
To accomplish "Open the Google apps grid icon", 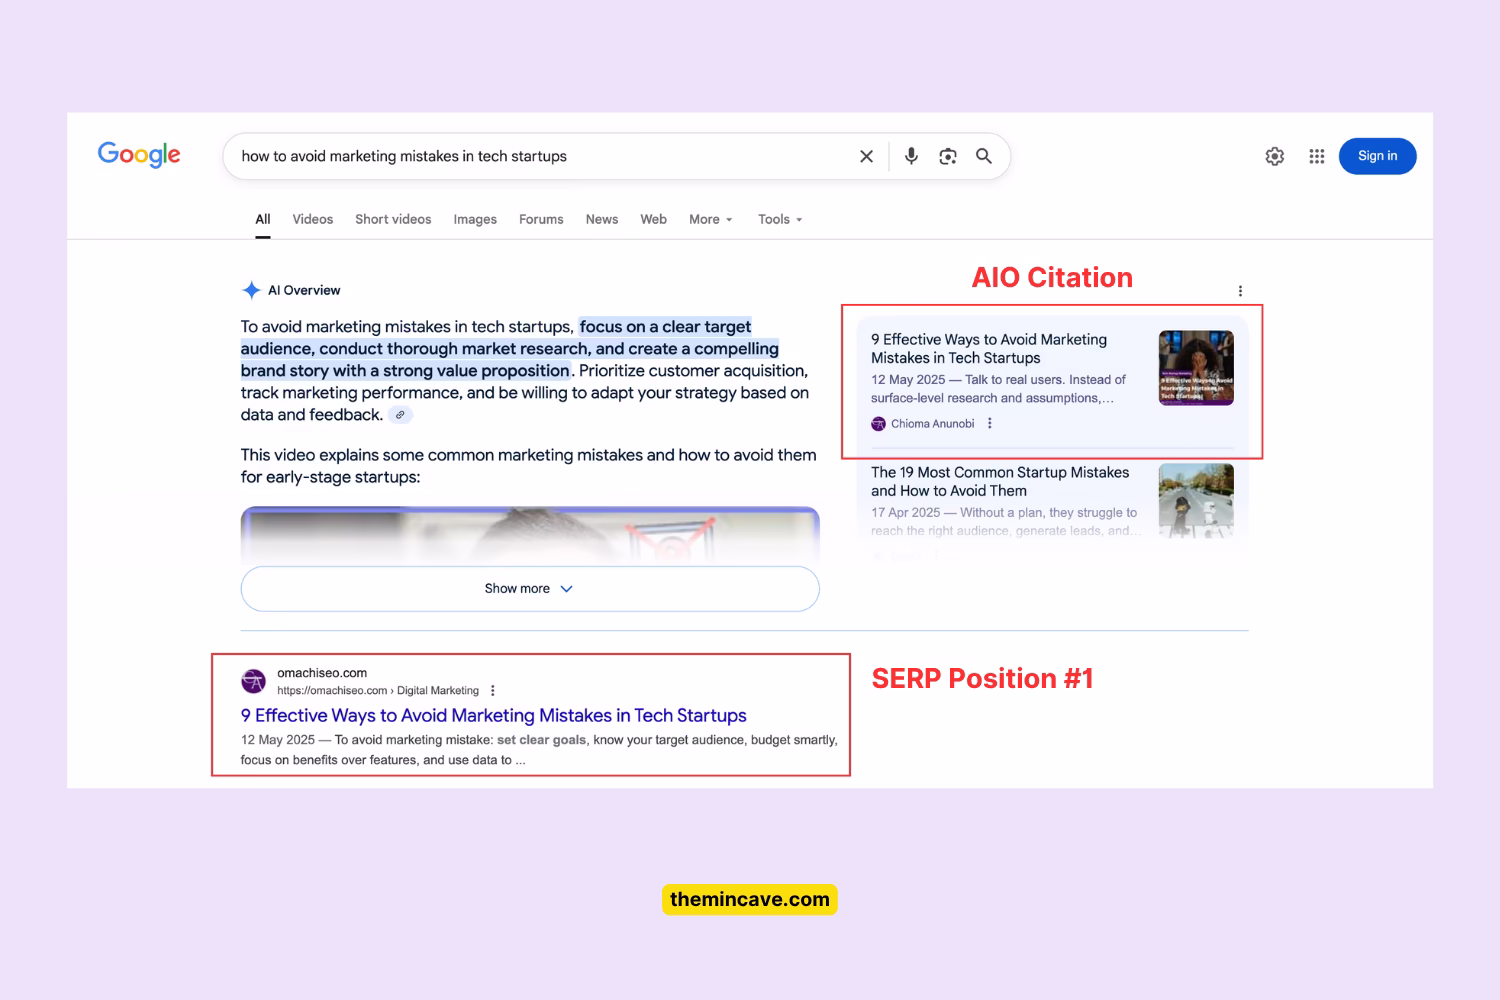I will coord(1316,156).
